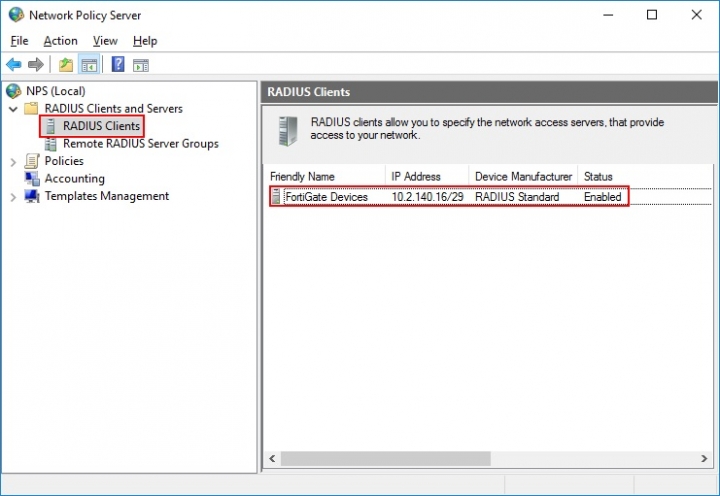Click the server icon beside the RADIUS clients description

[288, 131]
